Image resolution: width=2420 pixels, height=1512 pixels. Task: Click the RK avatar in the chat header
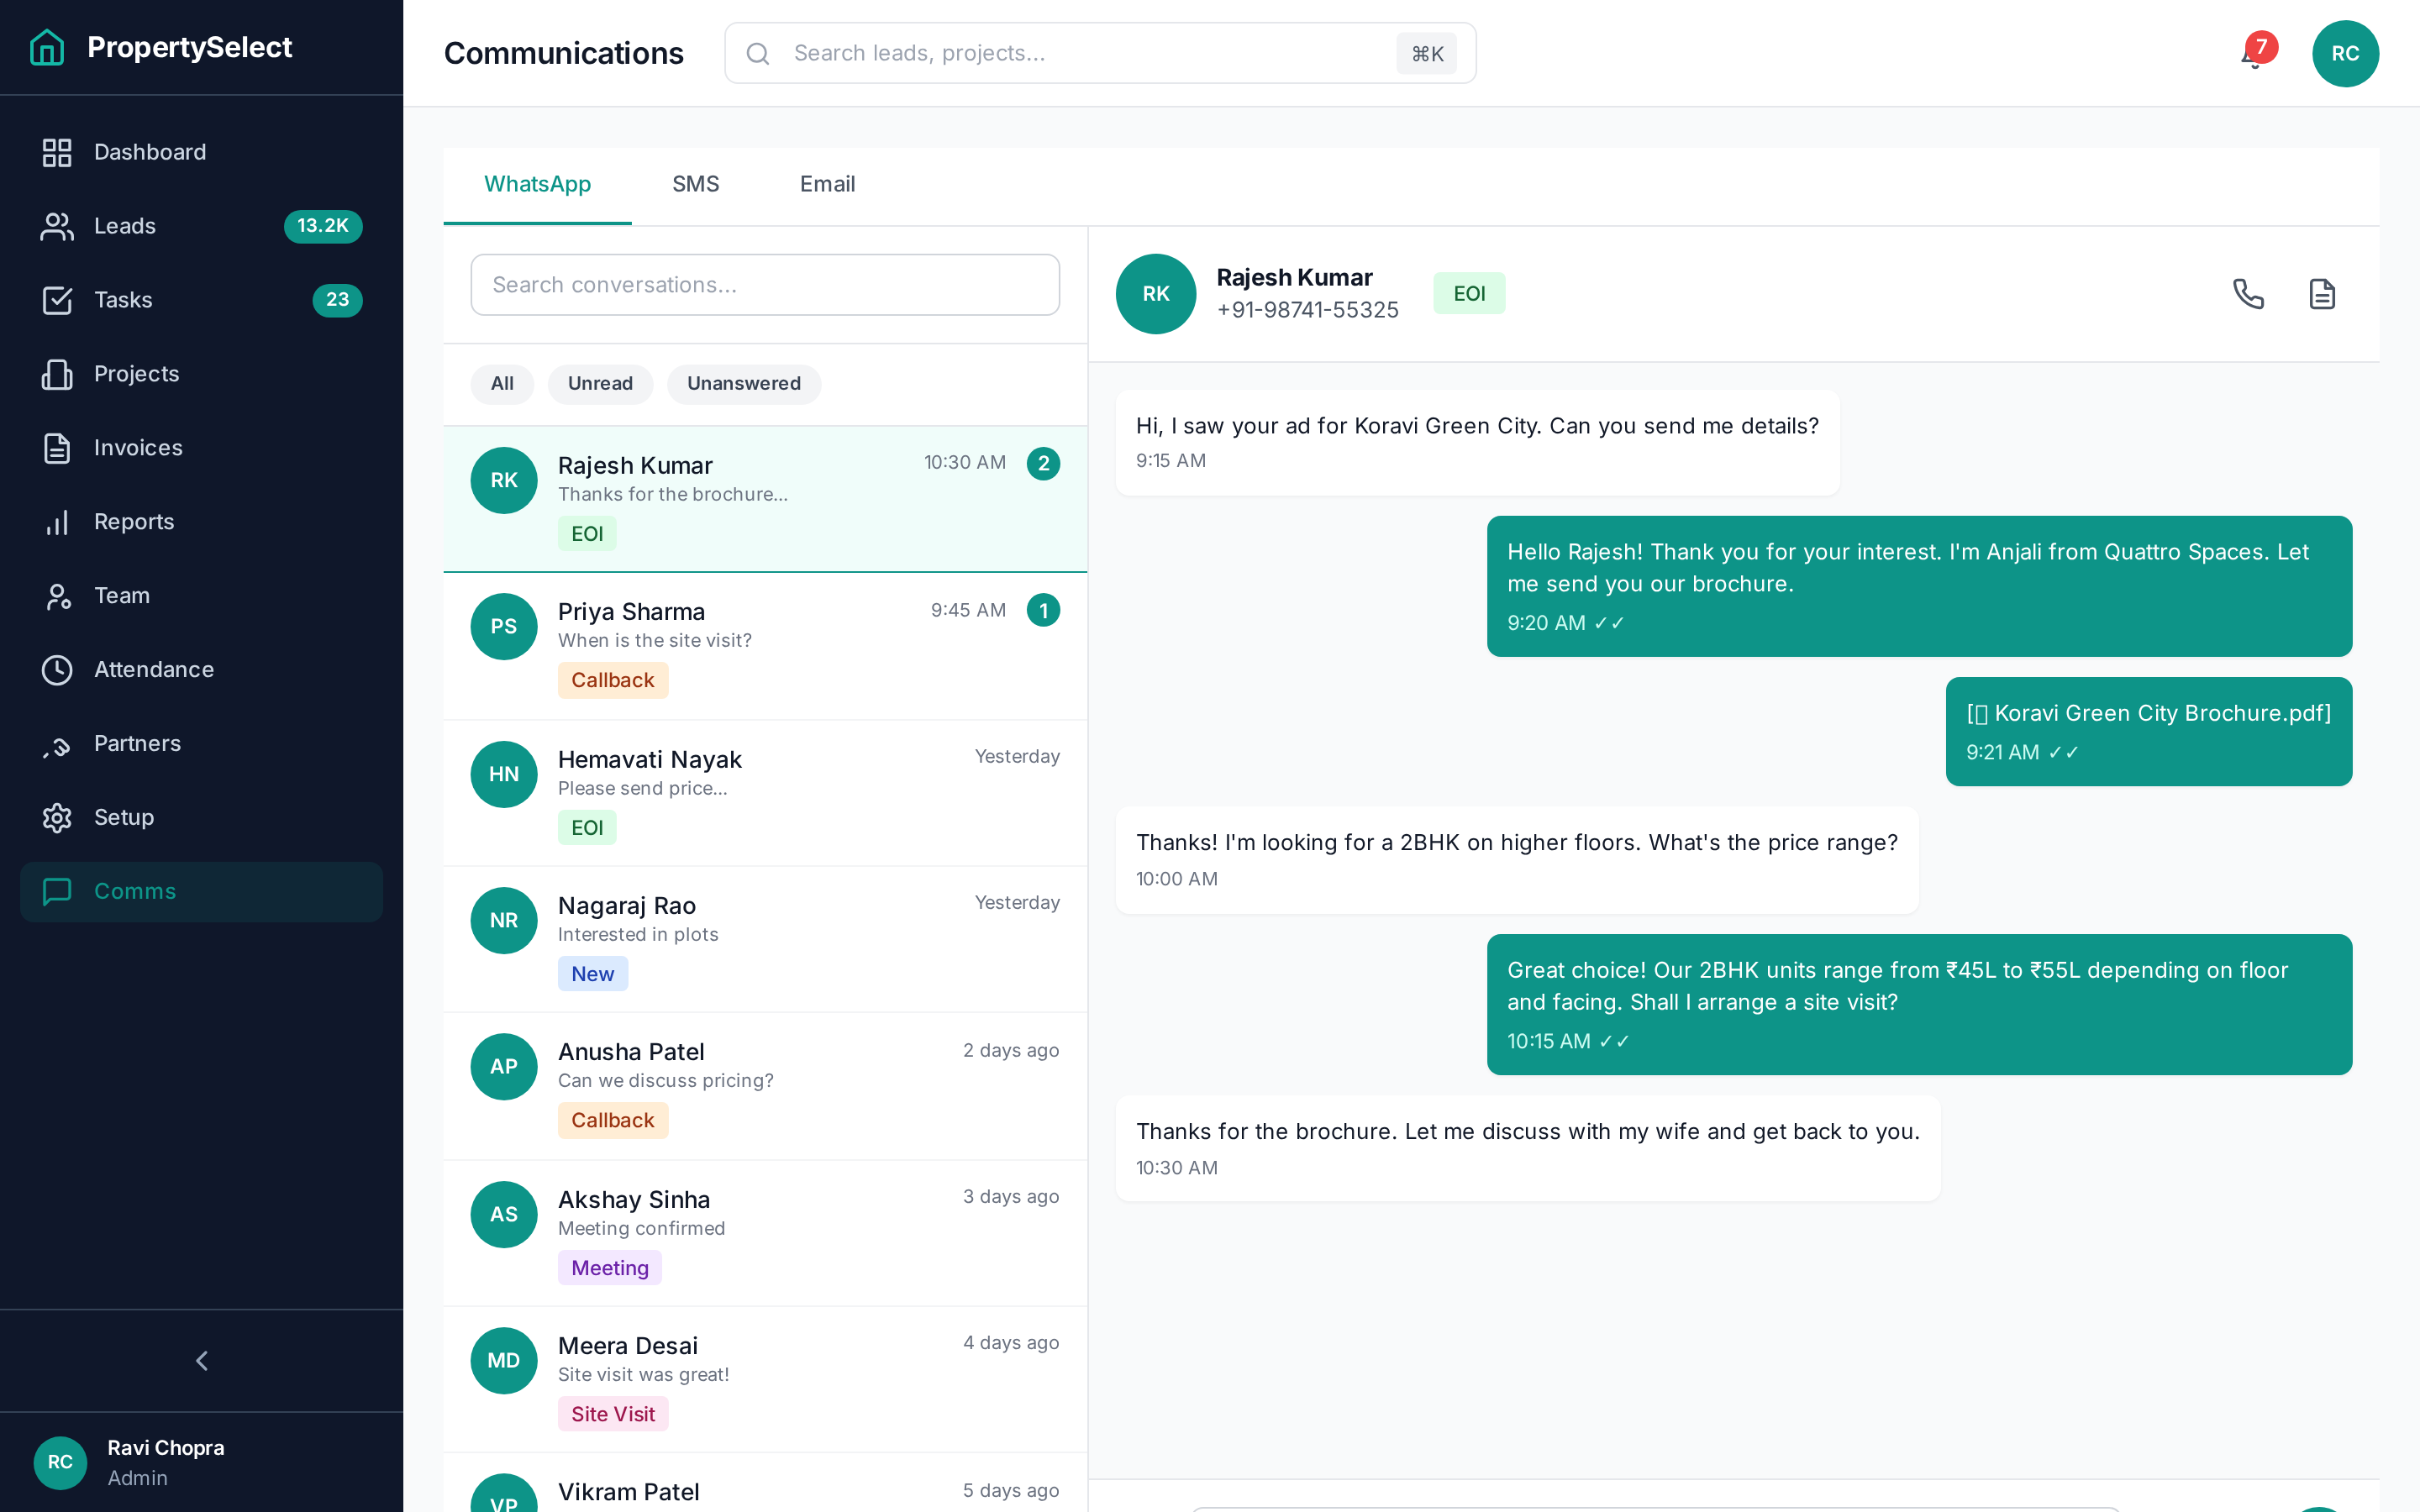coord(1156,294)
